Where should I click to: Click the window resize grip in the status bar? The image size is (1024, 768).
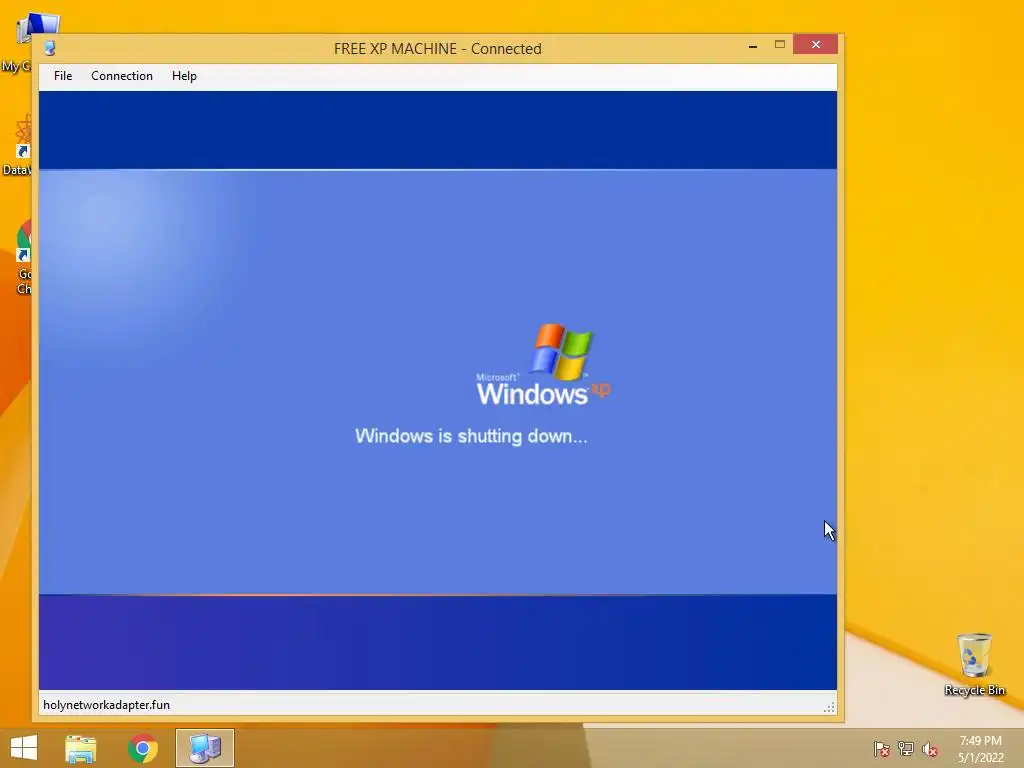coord(829,707)
